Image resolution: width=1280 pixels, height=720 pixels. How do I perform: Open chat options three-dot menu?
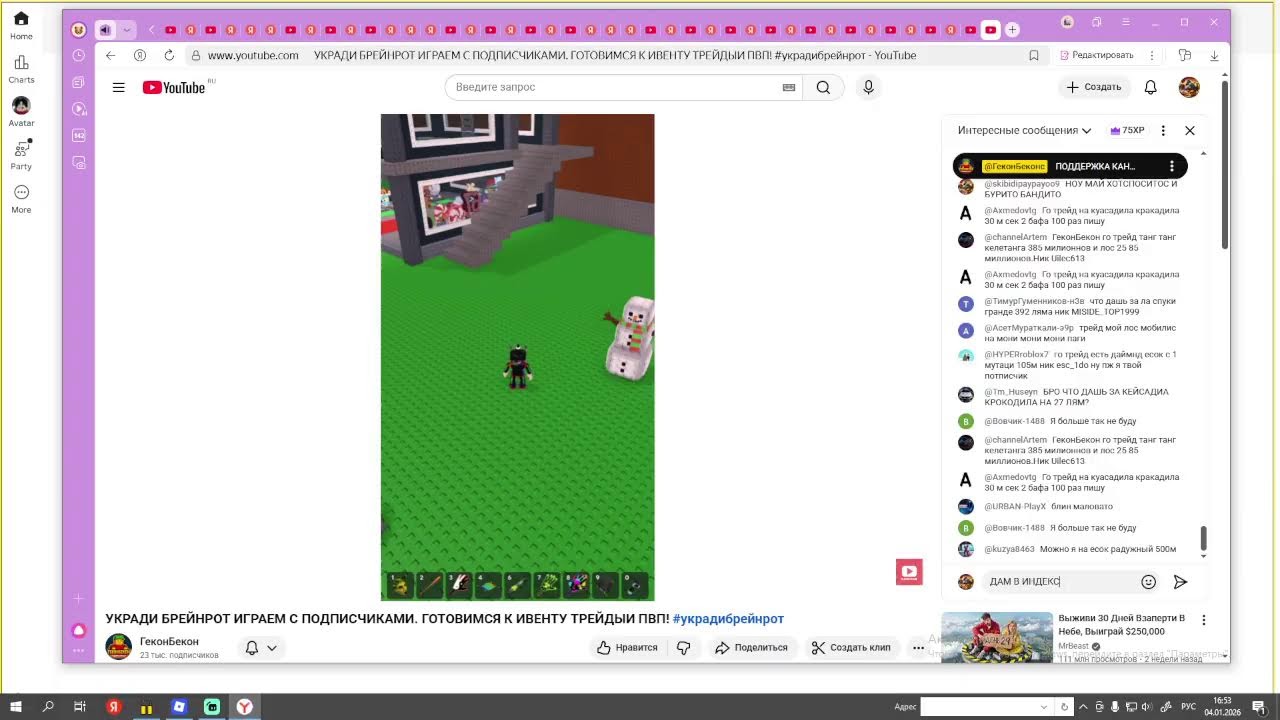(1163, 130)
